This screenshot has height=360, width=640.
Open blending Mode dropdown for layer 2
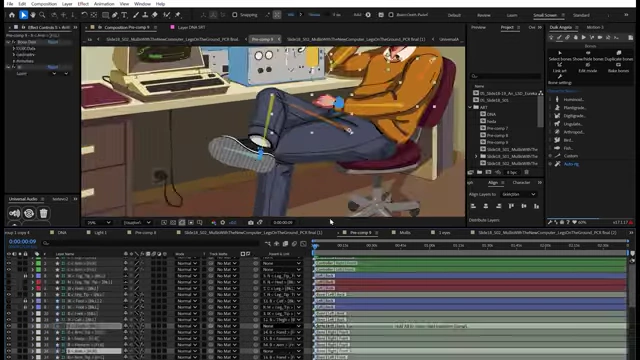pyautogui.click(x=187, y=263)
